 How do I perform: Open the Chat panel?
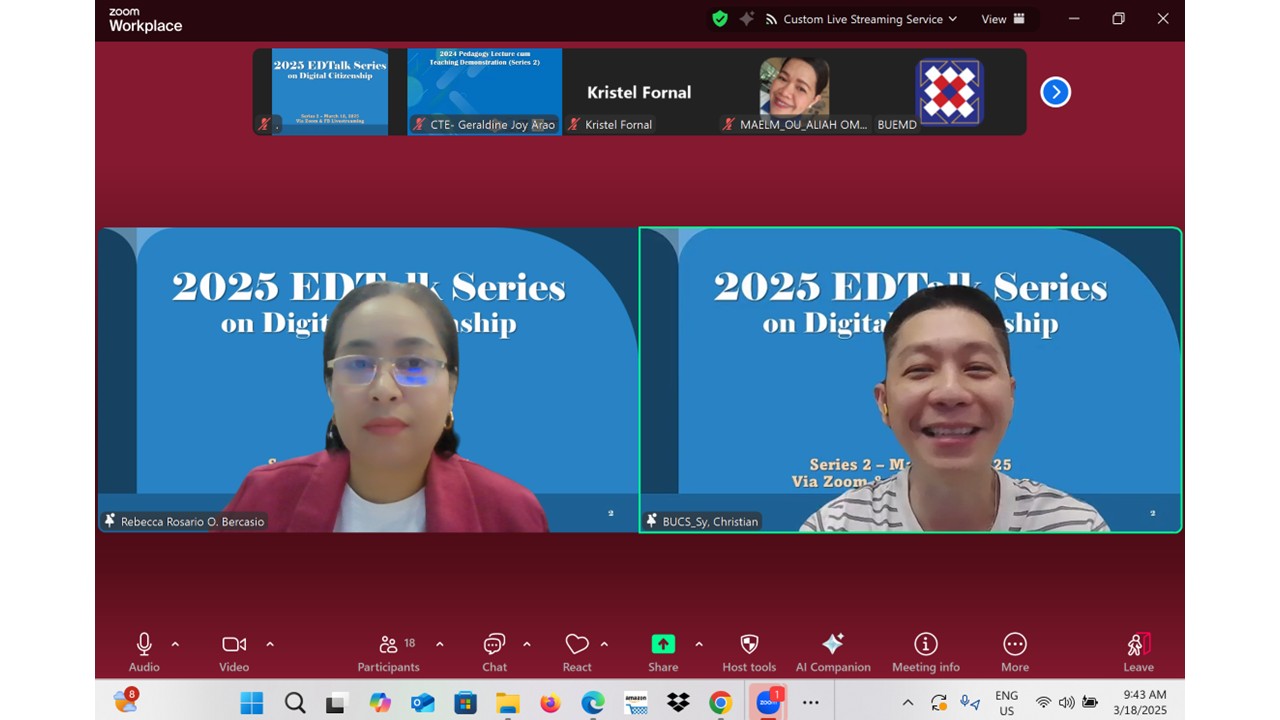pos(493,644)
